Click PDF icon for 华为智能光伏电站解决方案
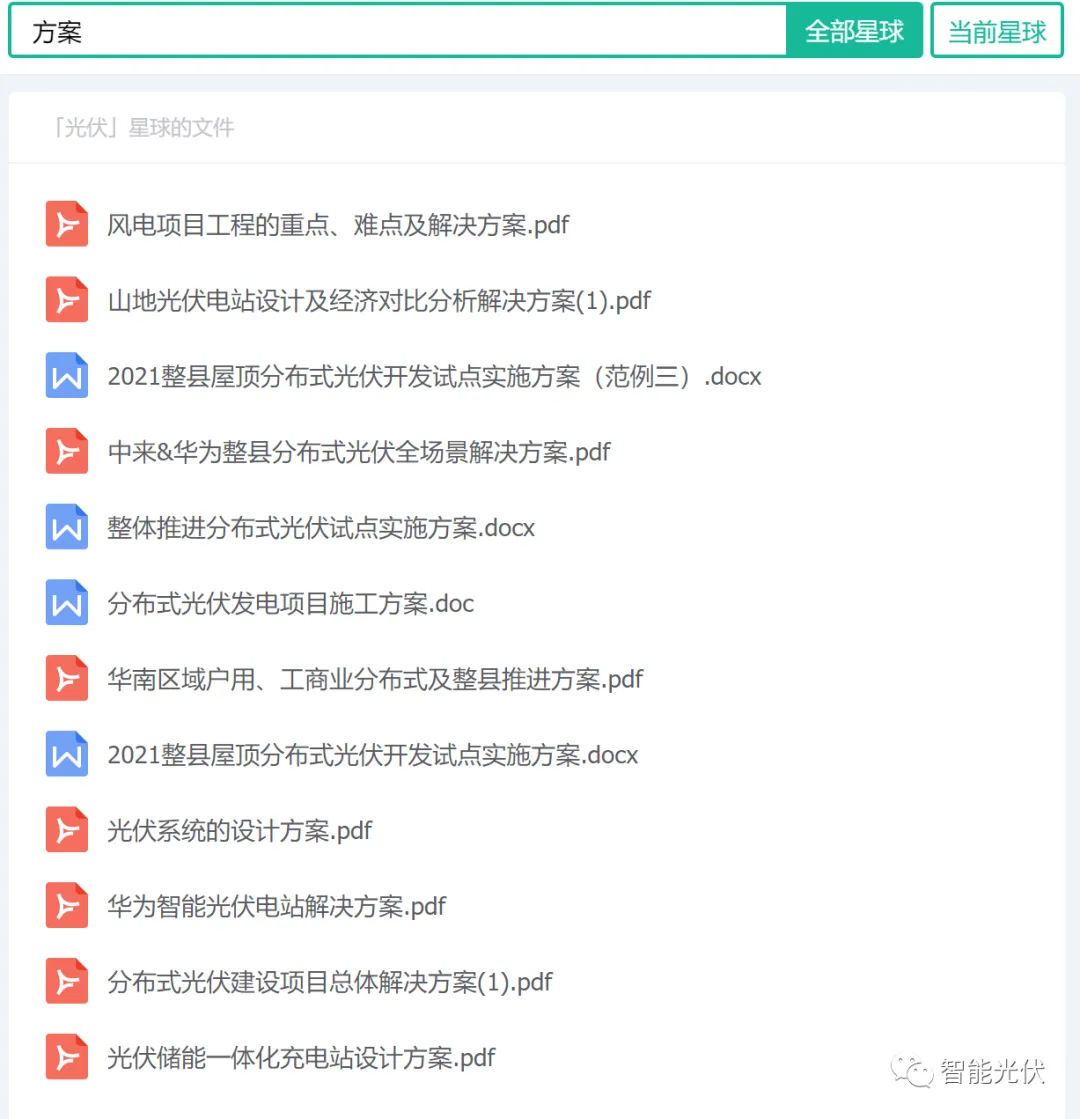 66,905
